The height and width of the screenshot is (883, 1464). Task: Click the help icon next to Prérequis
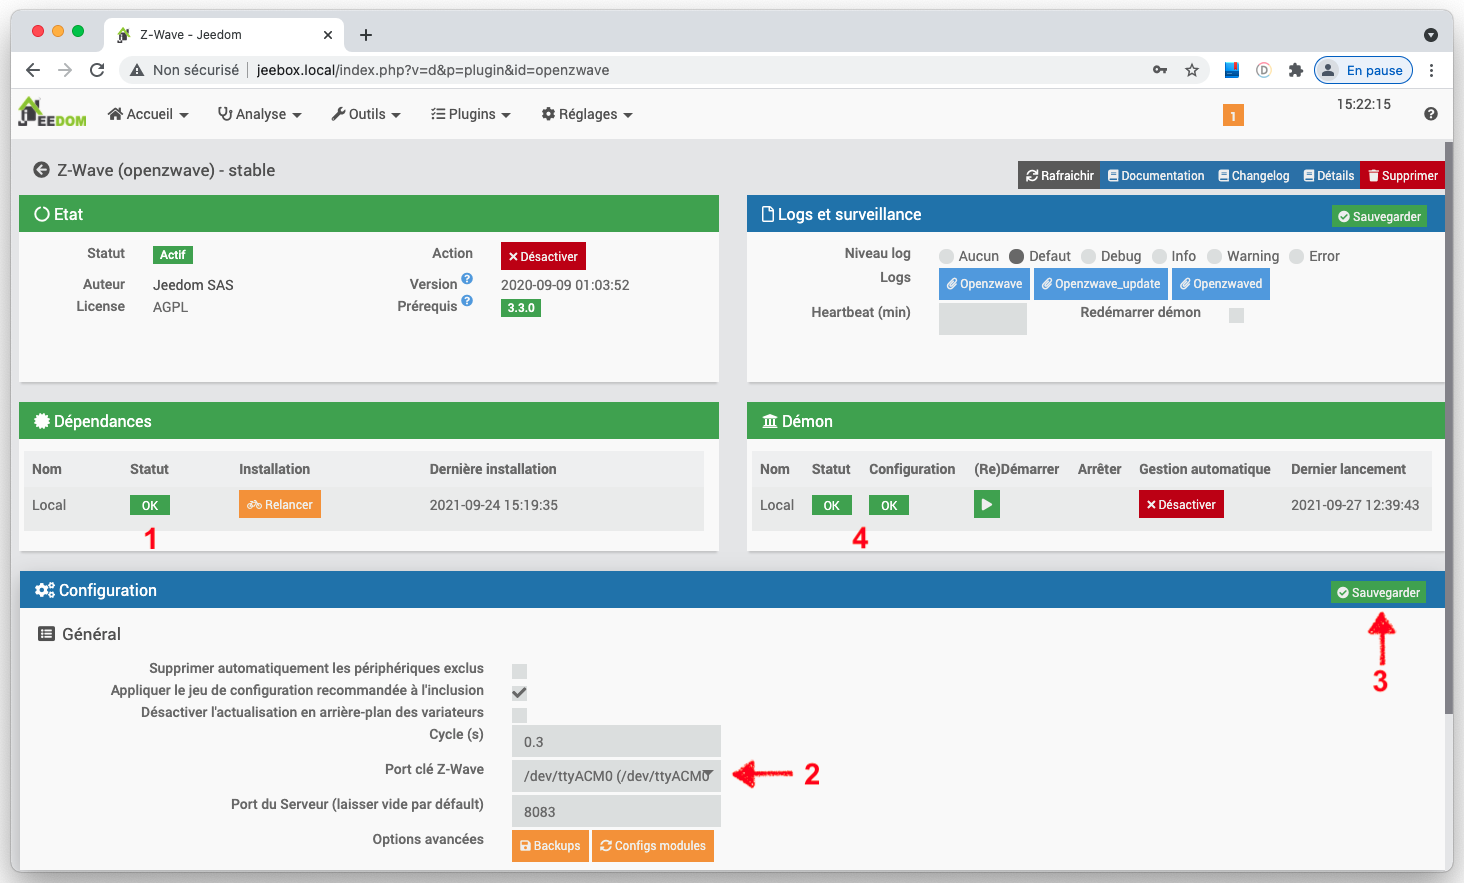tap(467, 301)
